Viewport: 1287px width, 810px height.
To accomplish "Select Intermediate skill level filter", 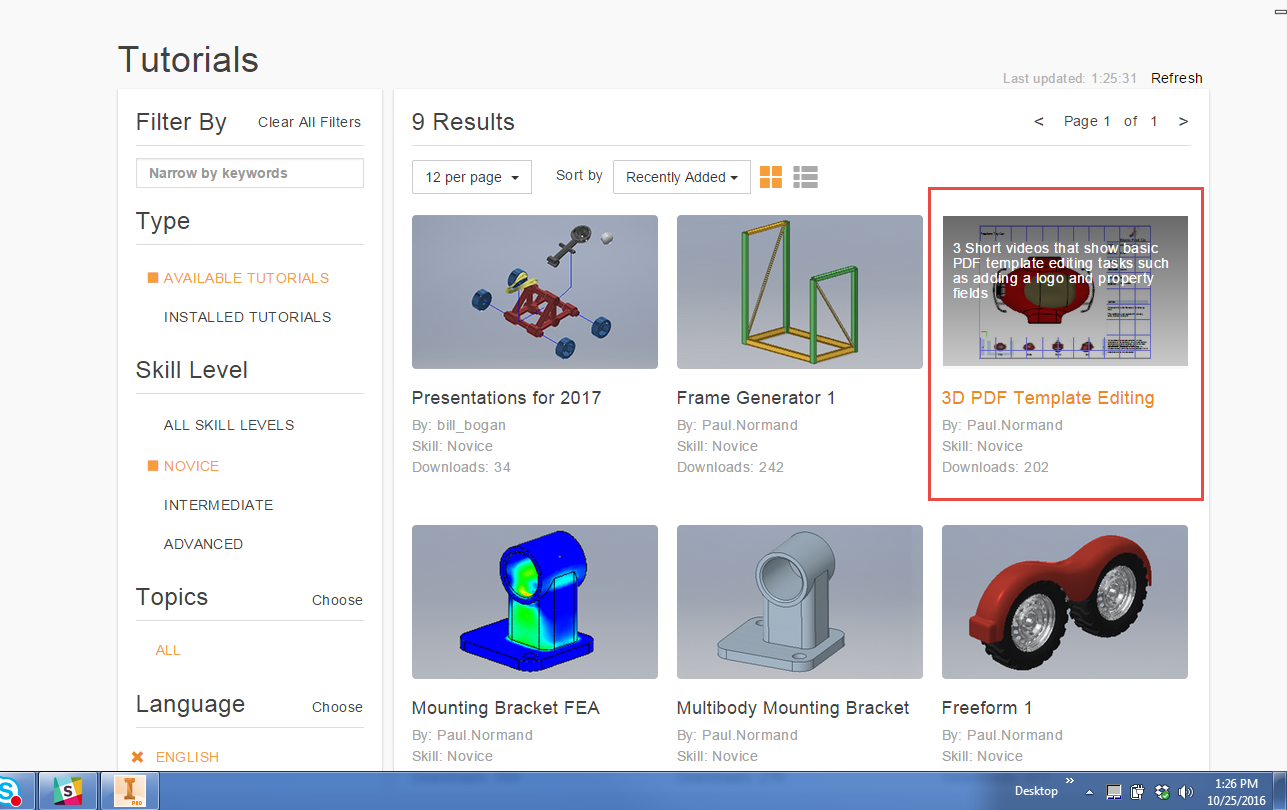I will (x=218, y=505).
